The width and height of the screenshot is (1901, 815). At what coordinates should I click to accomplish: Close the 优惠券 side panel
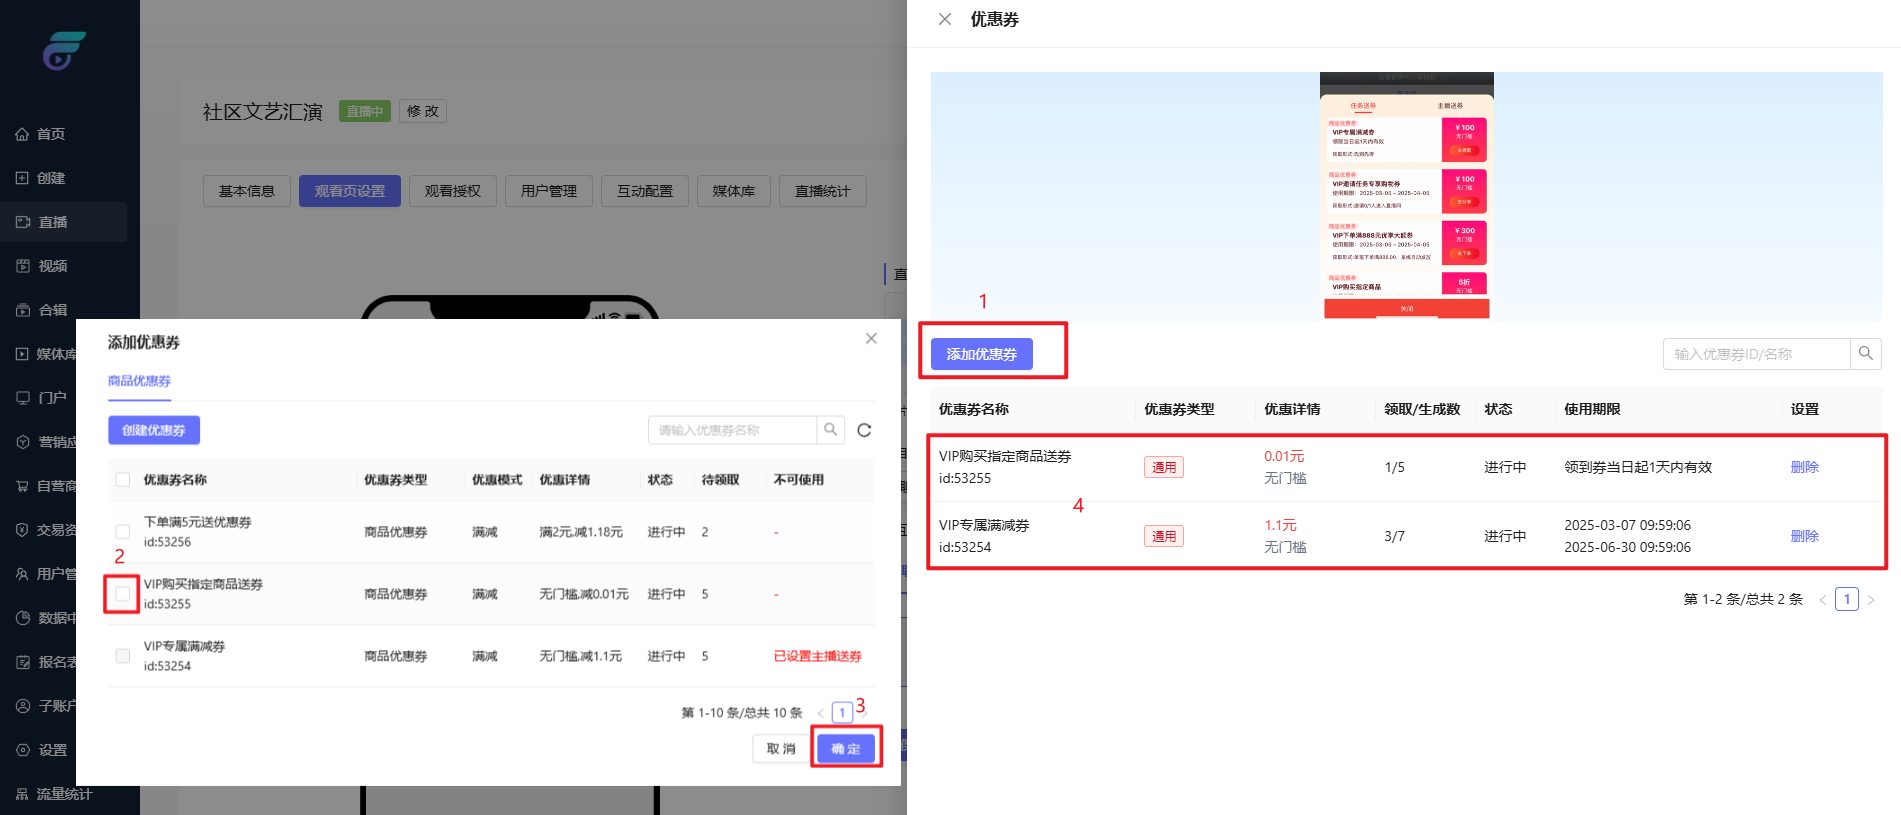(944, 19)
